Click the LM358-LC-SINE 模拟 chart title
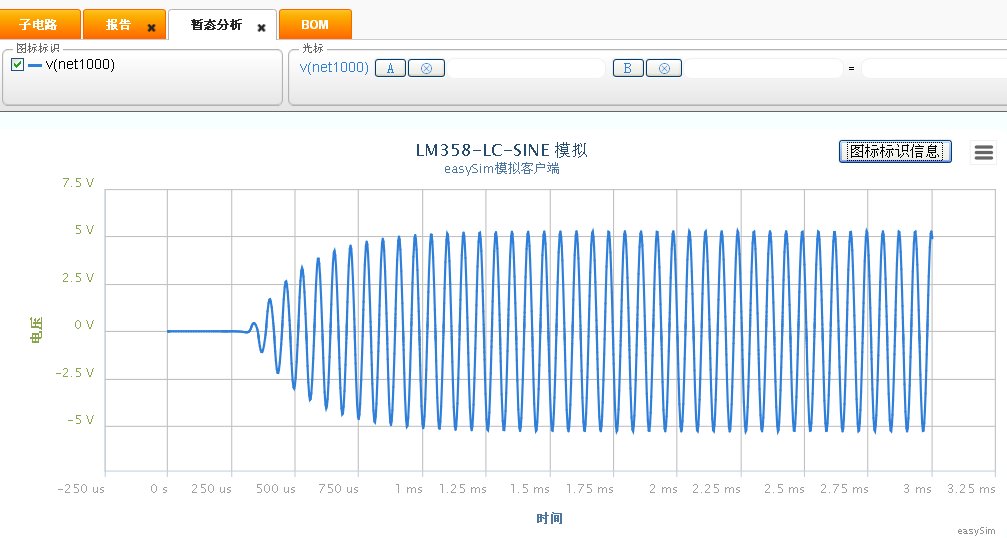Viewport: 1007px width, 538px height. pyautogui.click(x=502, y=150)
